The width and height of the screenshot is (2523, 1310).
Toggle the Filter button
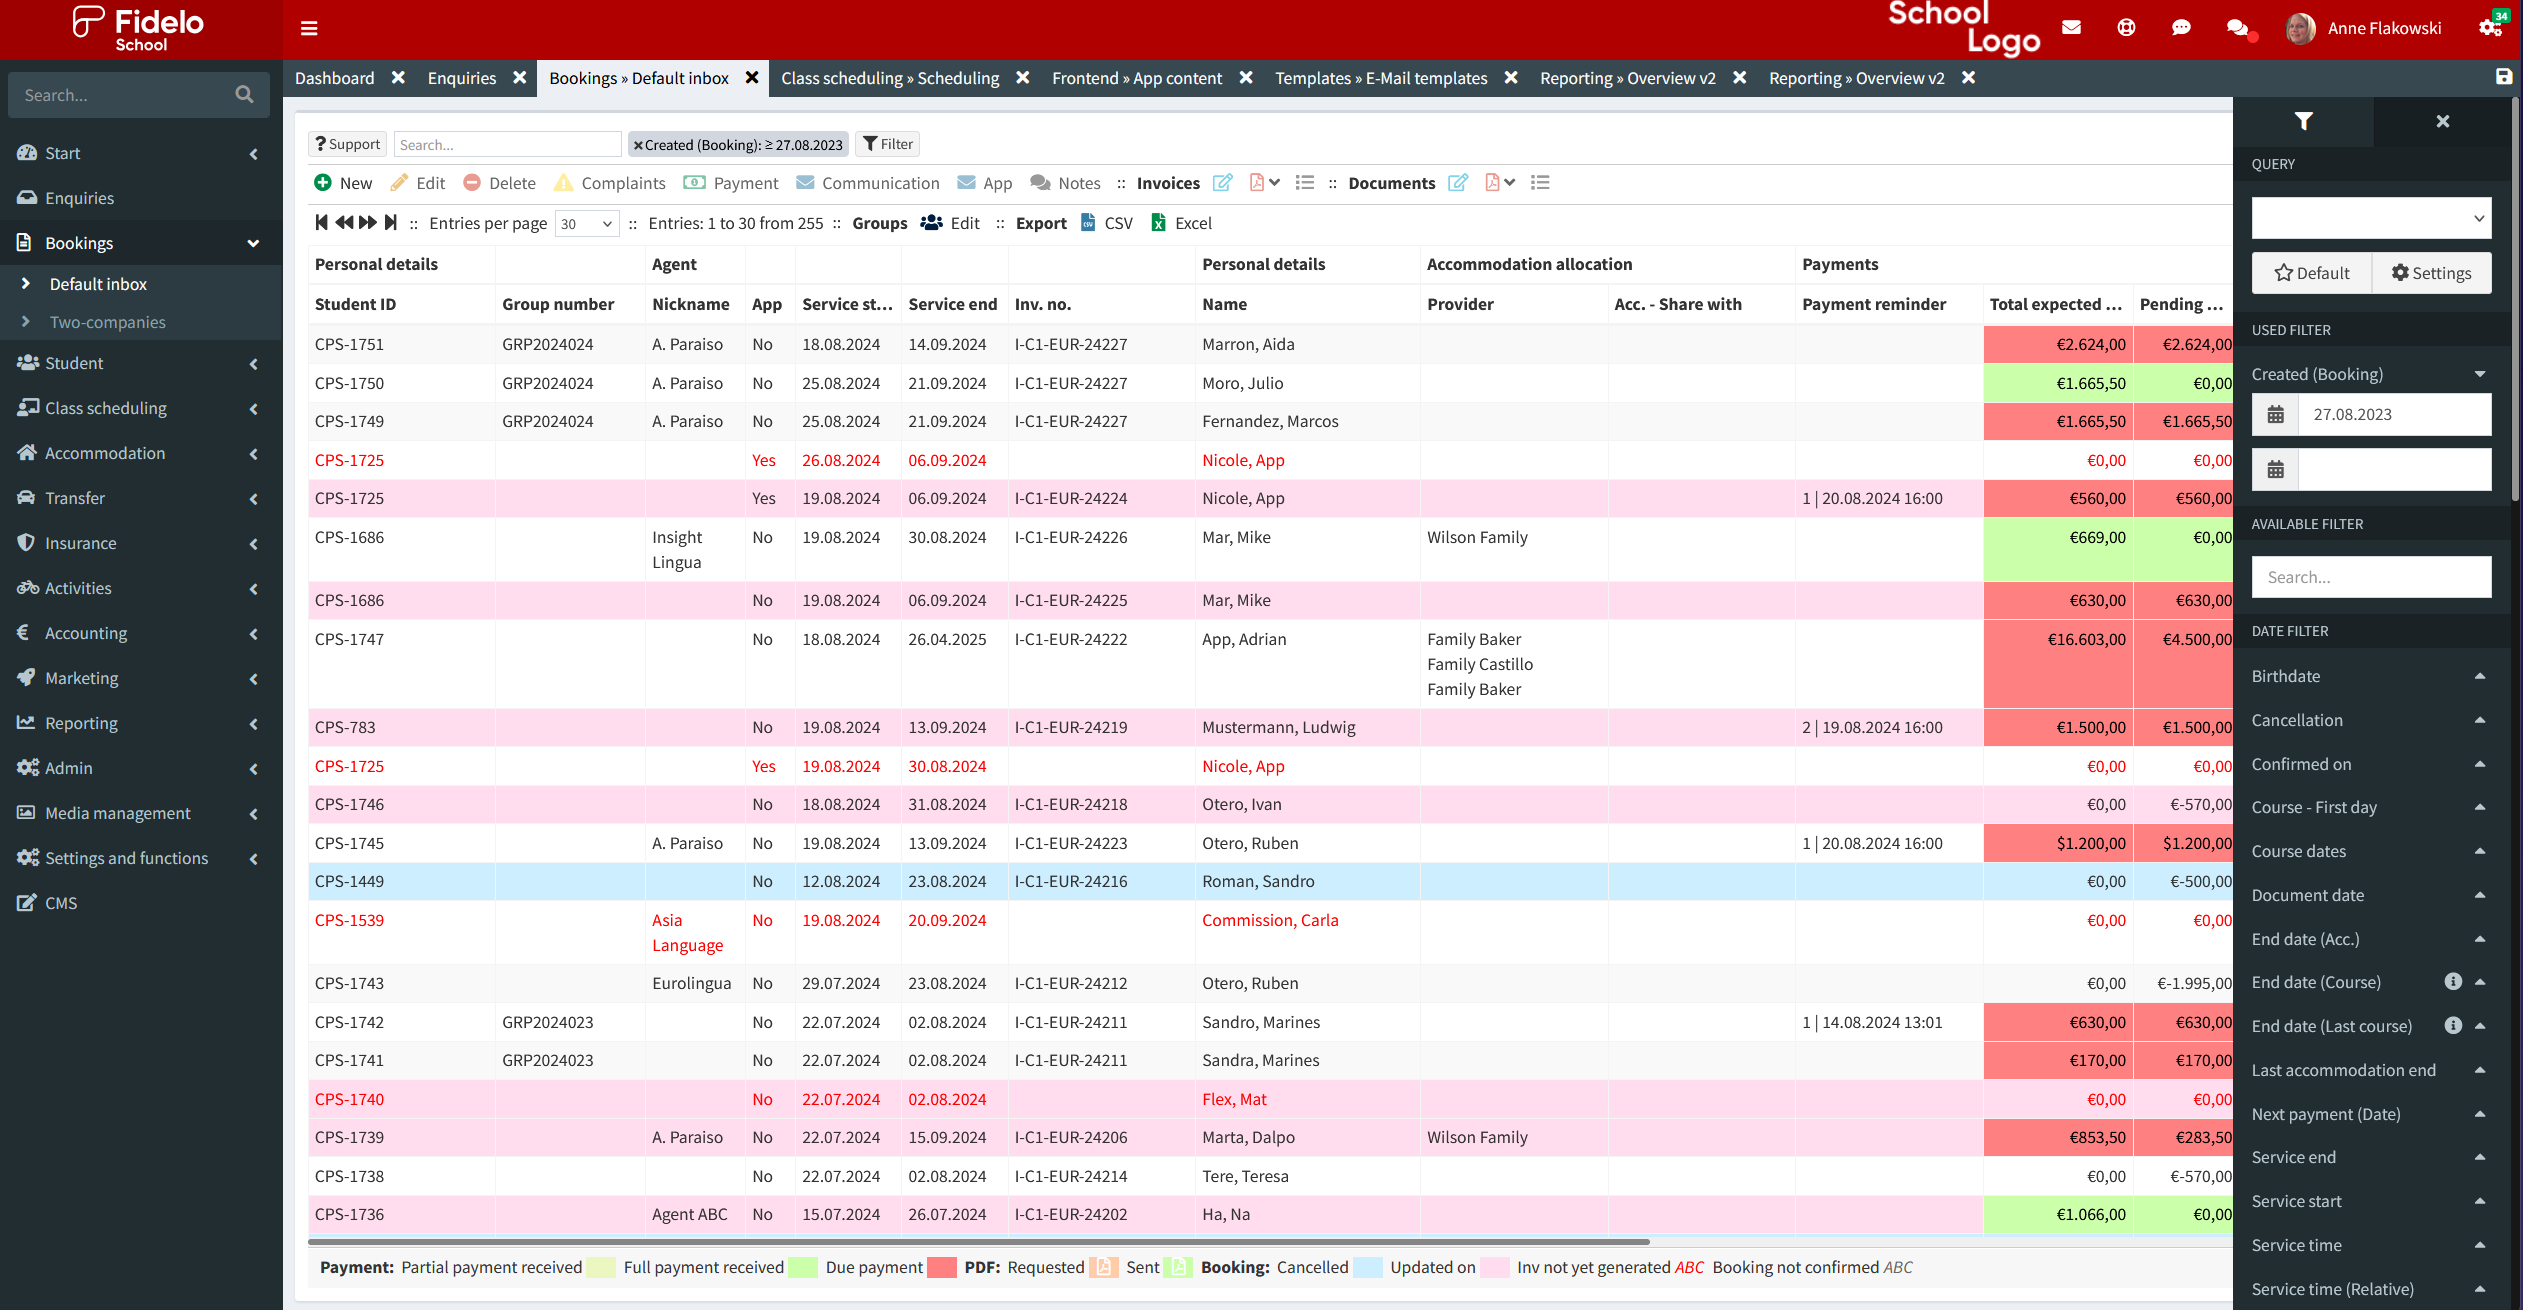pos(888,144)
